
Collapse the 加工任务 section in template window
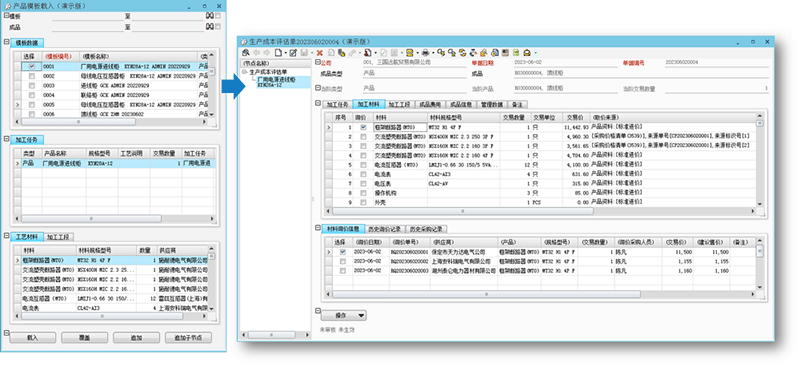click(x=6, y=139)
